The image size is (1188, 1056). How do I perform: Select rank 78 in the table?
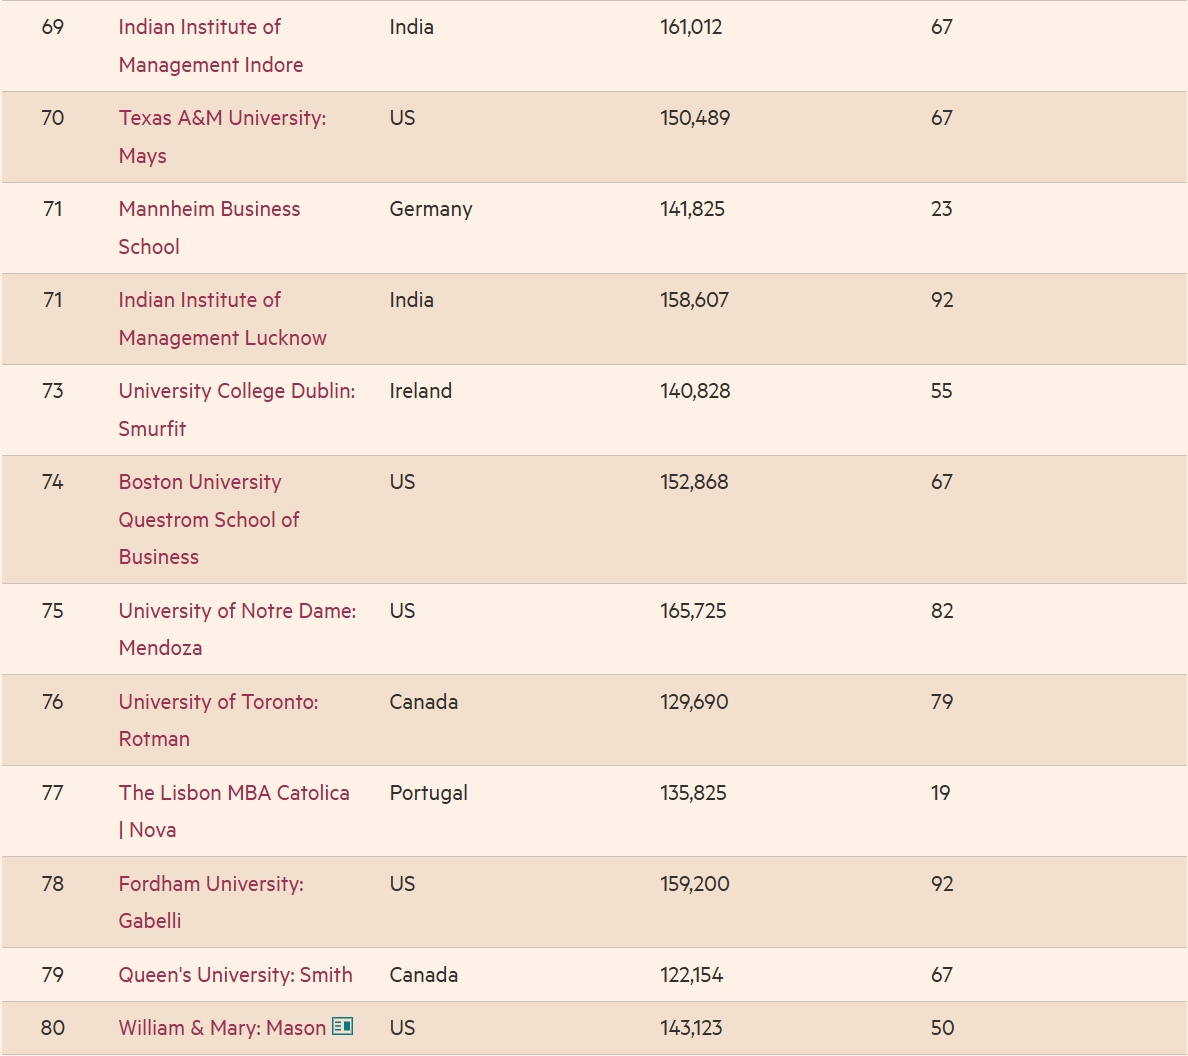(52, 883)
